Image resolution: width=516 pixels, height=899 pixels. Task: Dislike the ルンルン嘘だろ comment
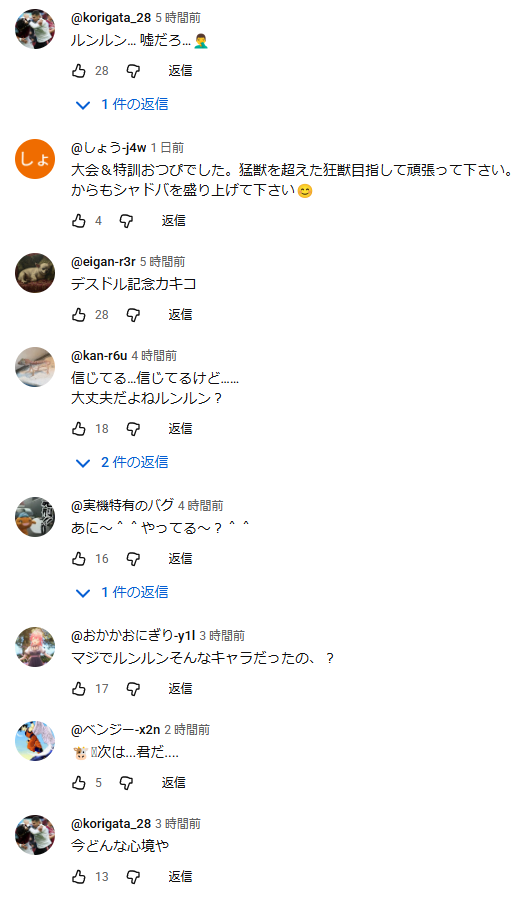133,71
